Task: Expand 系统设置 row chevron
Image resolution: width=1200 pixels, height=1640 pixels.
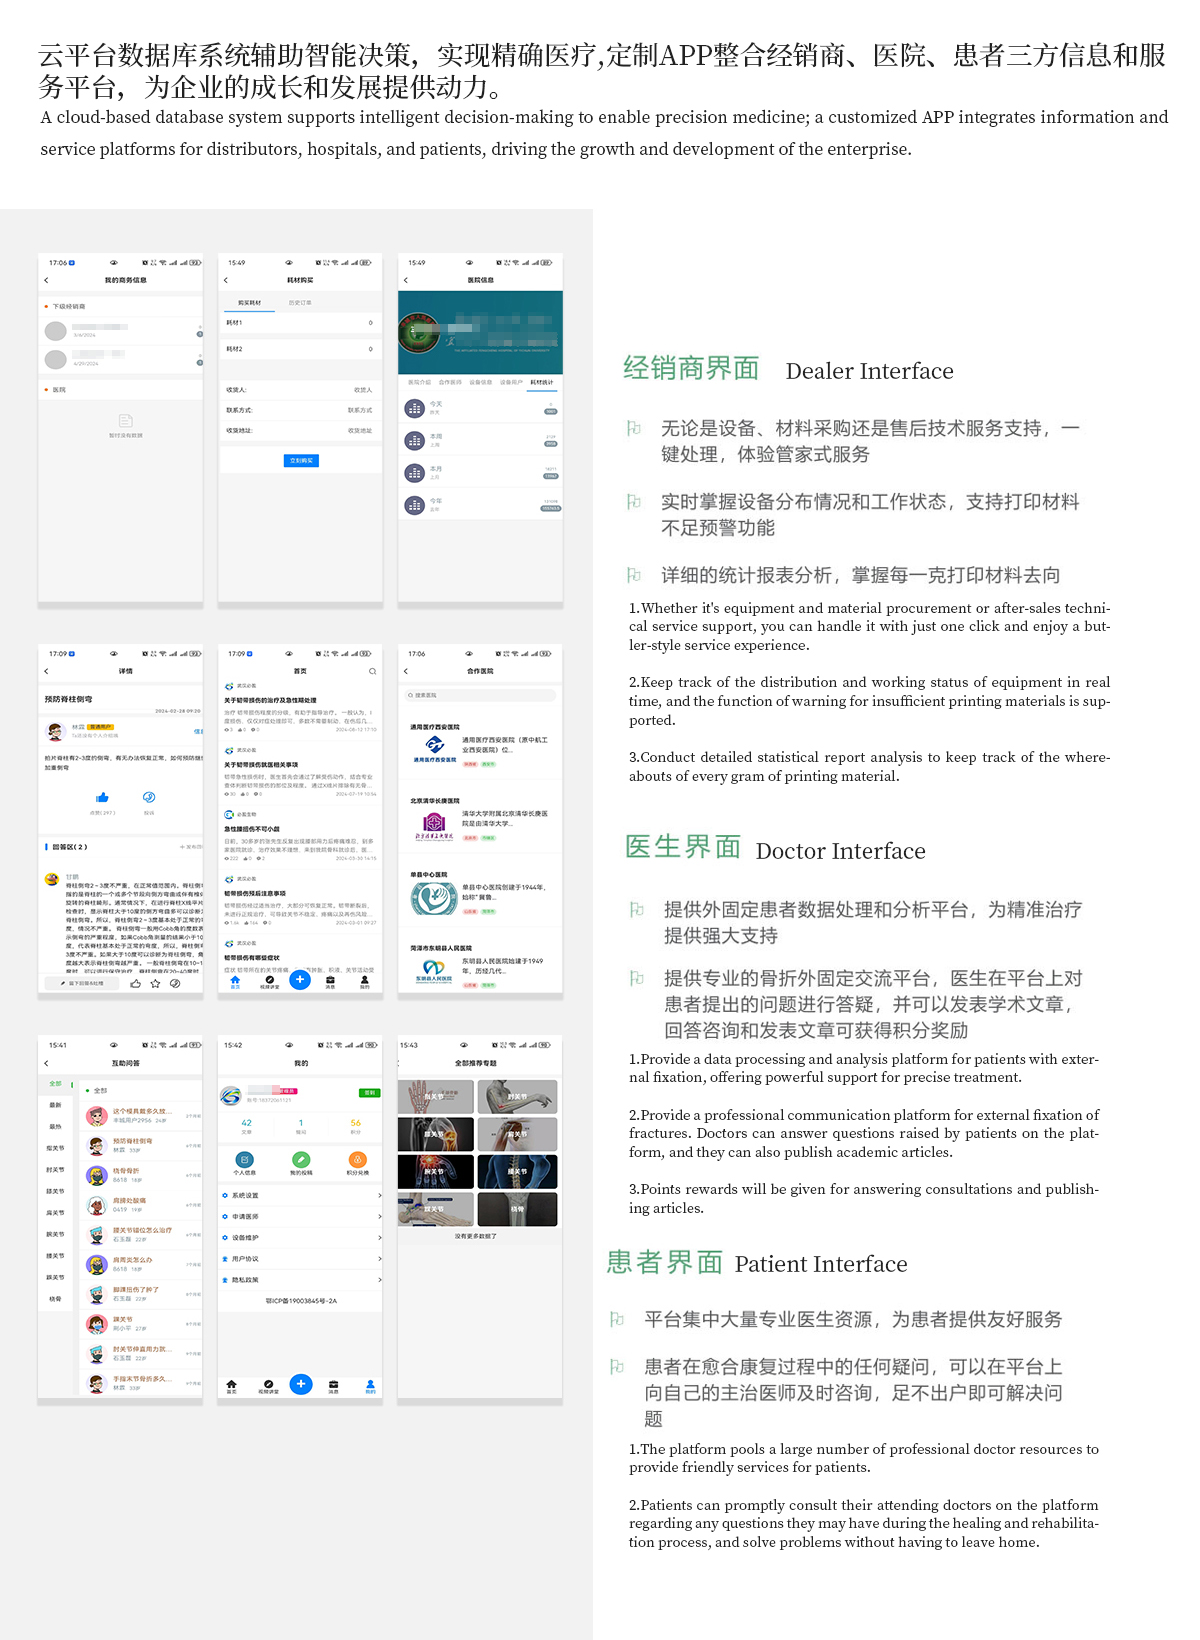Action: pos(379,1196)
